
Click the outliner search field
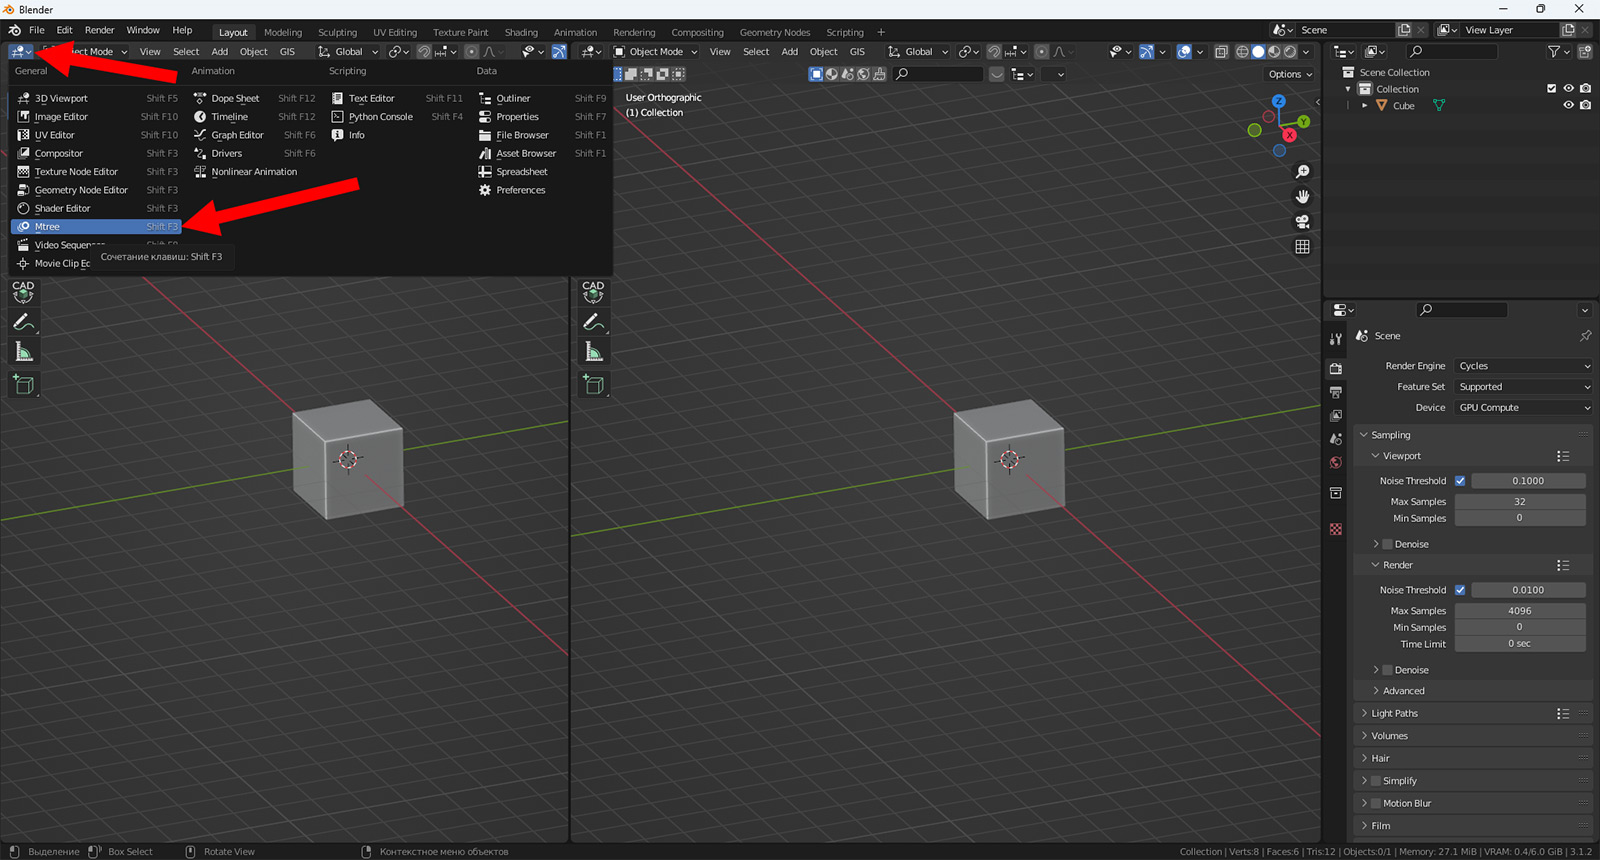pos(1450,51)
